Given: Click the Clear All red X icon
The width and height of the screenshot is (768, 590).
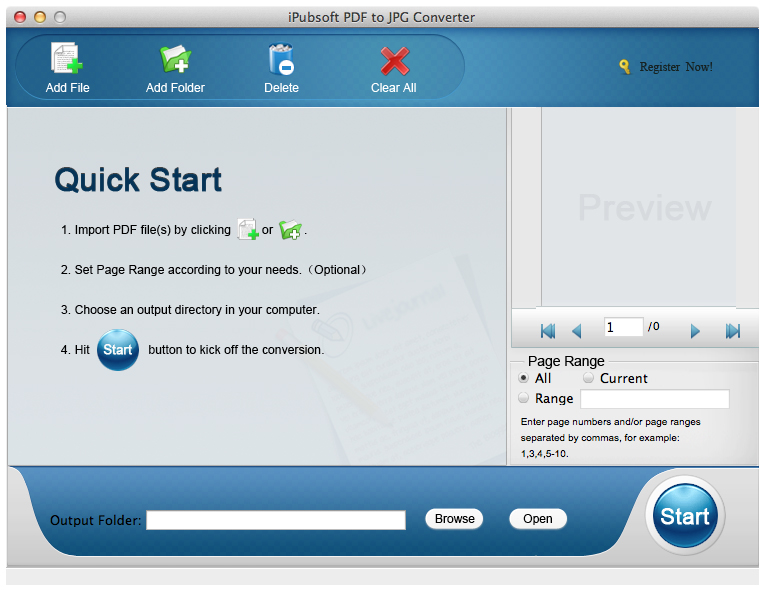Looking at the screenshot, I should pyautogui.click(x=395, y=61).
